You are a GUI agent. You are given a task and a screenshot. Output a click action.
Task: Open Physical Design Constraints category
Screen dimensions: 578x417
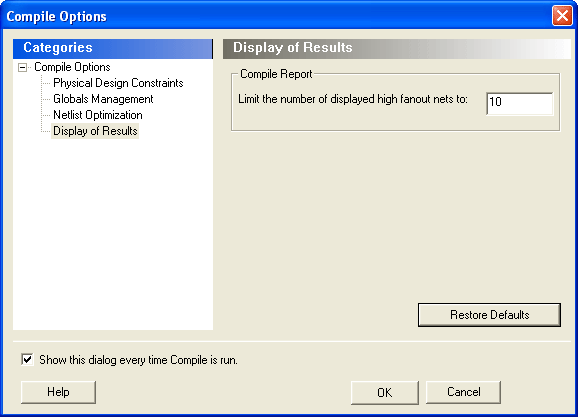118,83
